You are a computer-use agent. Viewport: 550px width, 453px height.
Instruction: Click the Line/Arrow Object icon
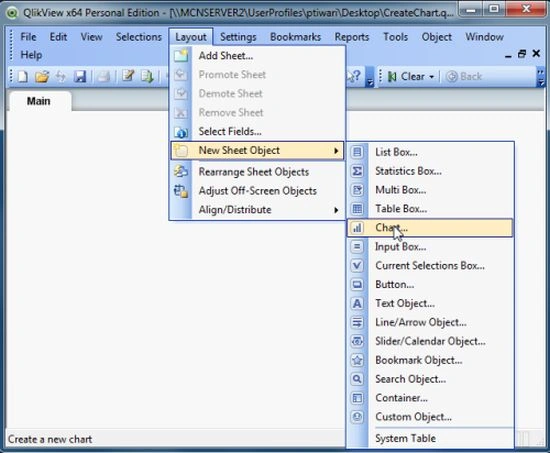point(357,322)
